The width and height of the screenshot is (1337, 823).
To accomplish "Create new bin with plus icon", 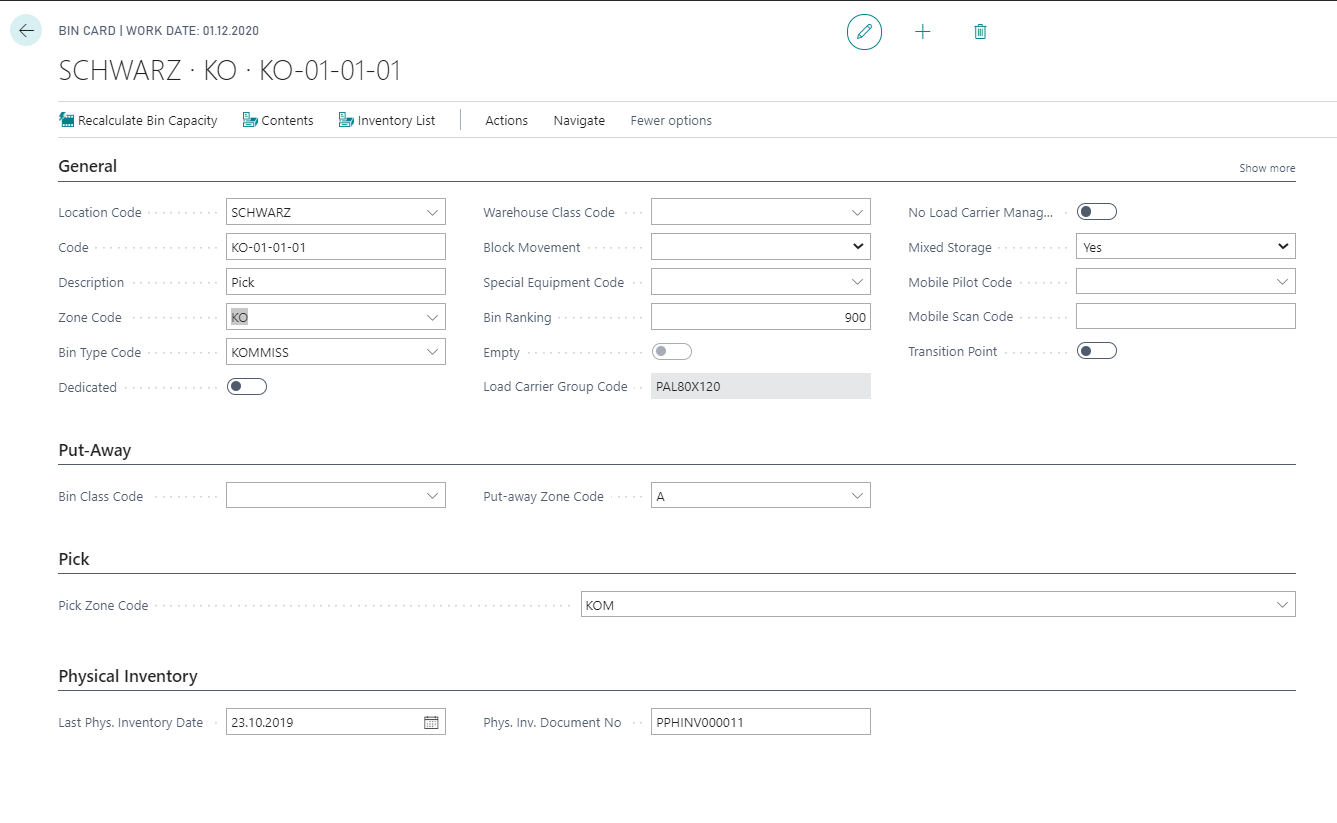I will (x=922, y=32).
